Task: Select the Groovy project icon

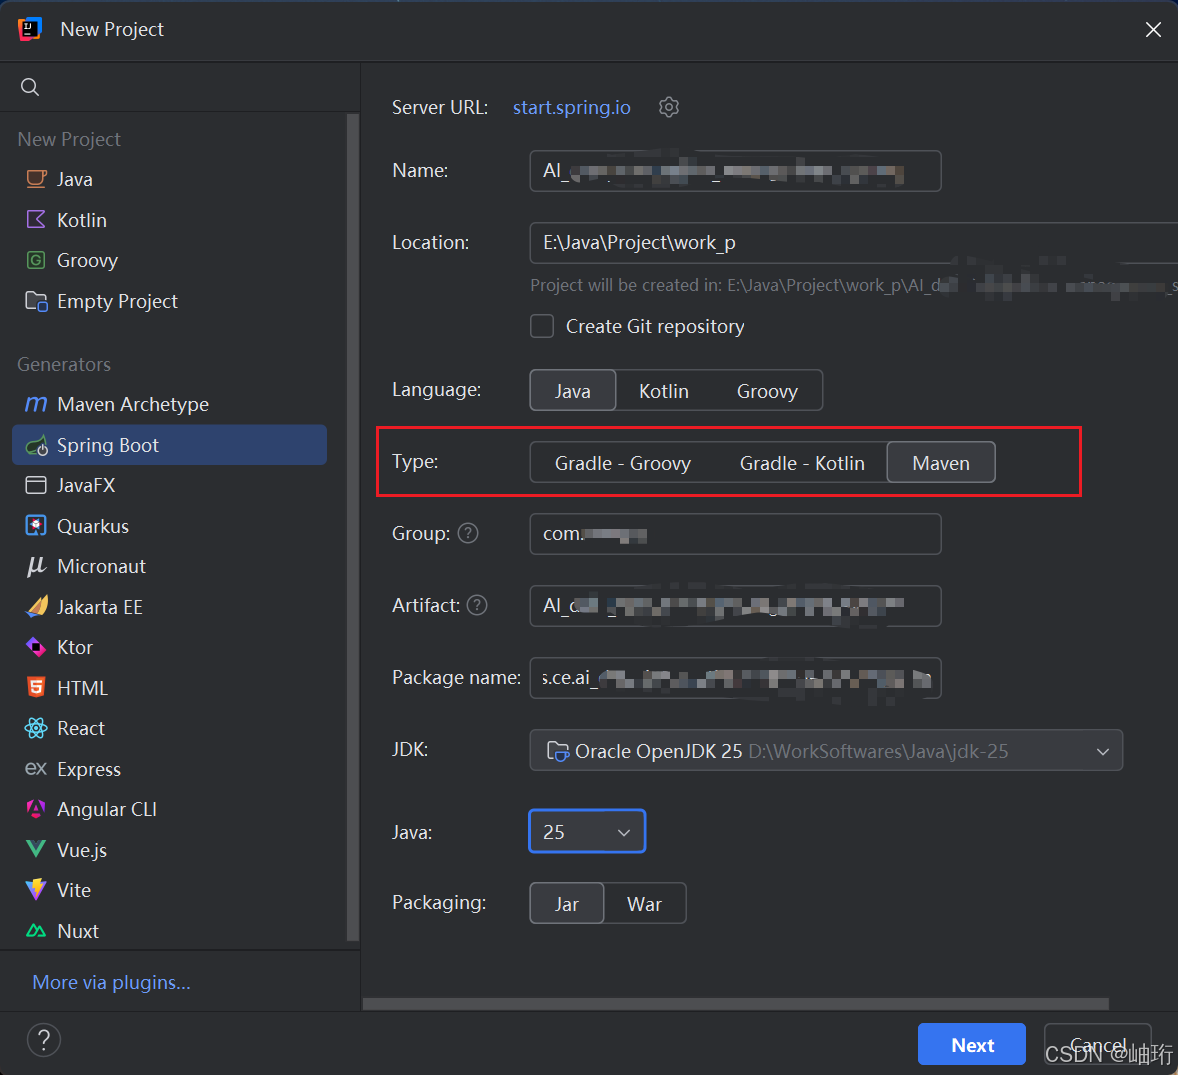Action: [36, 260]
